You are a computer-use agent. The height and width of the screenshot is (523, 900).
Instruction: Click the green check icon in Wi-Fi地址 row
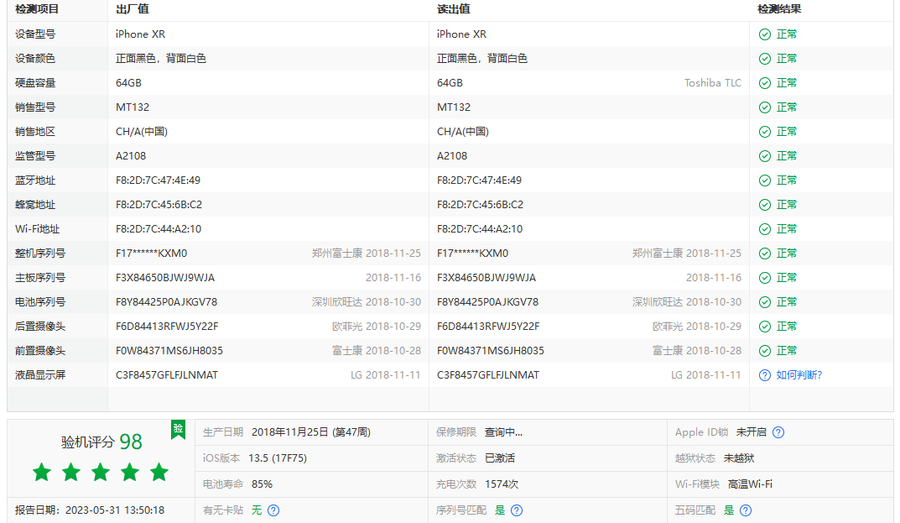pos(765,229)
